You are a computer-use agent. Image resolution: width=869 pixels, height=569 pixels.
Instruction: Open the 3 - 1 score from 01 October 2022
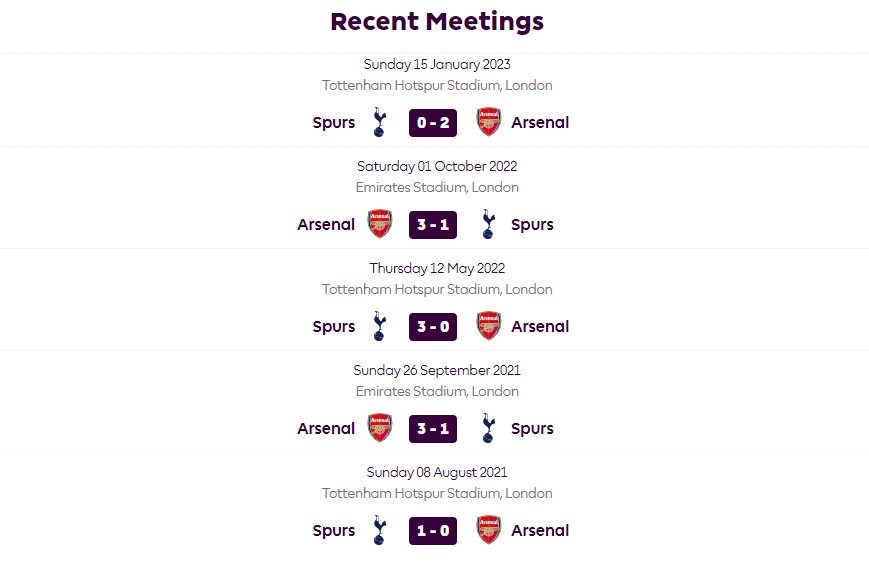(433, 225)
